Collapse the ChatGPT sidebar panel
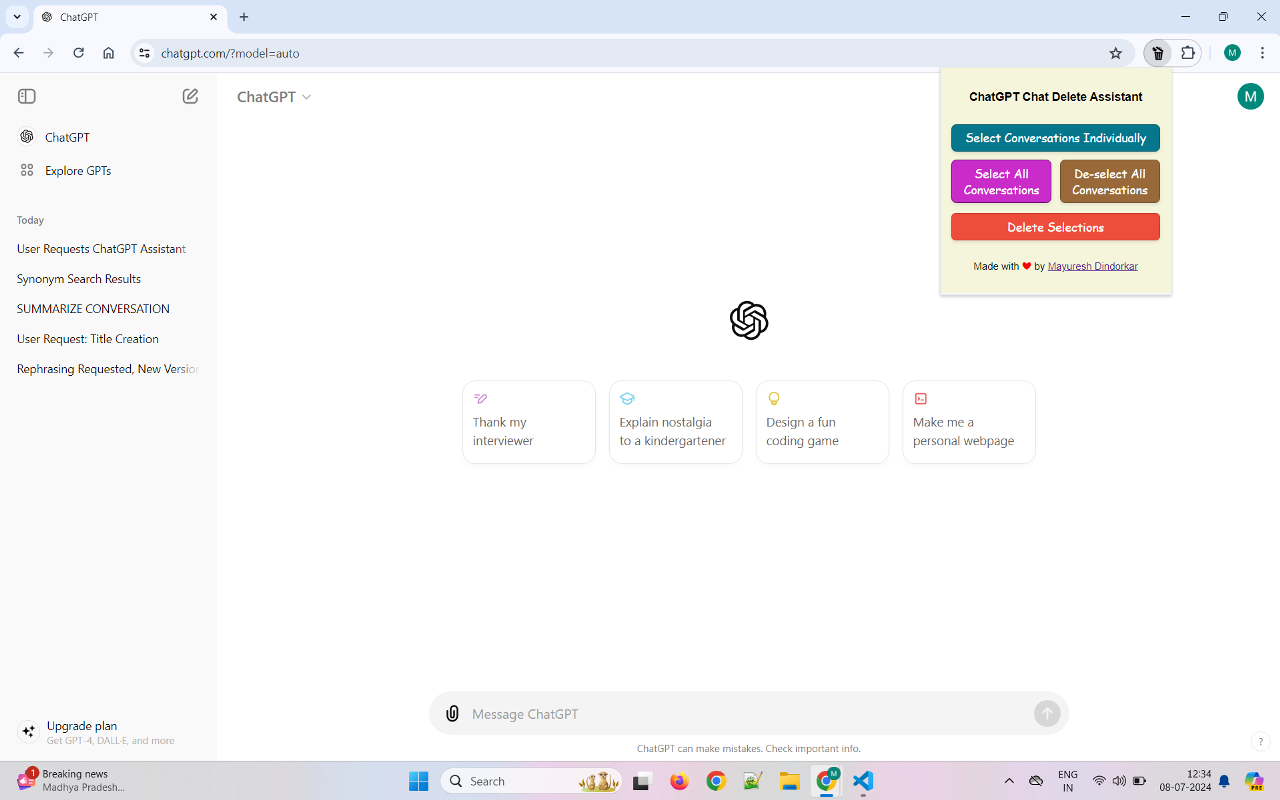This screenshot has height=800, width=1280. [26, 96]
